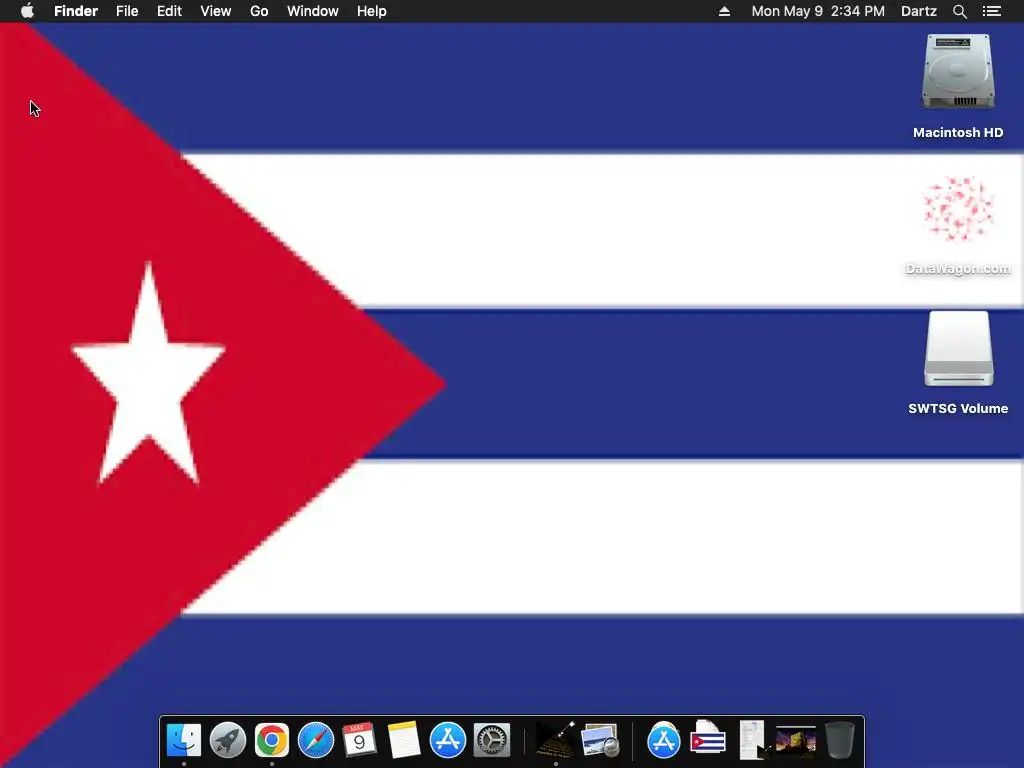This screenshot has width=1024, height=768.
Task: Open the dark pyramid app icon in Dock
Action: coord(556,739)
